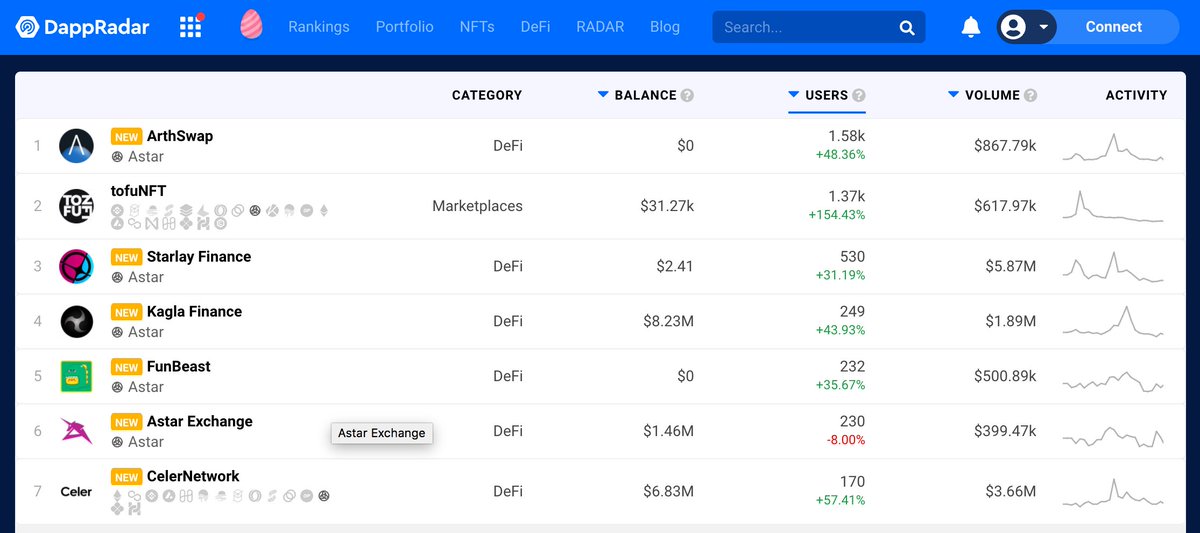
Task: View the tofuNFT activity sparkline chart
Action: (1113, 206)
